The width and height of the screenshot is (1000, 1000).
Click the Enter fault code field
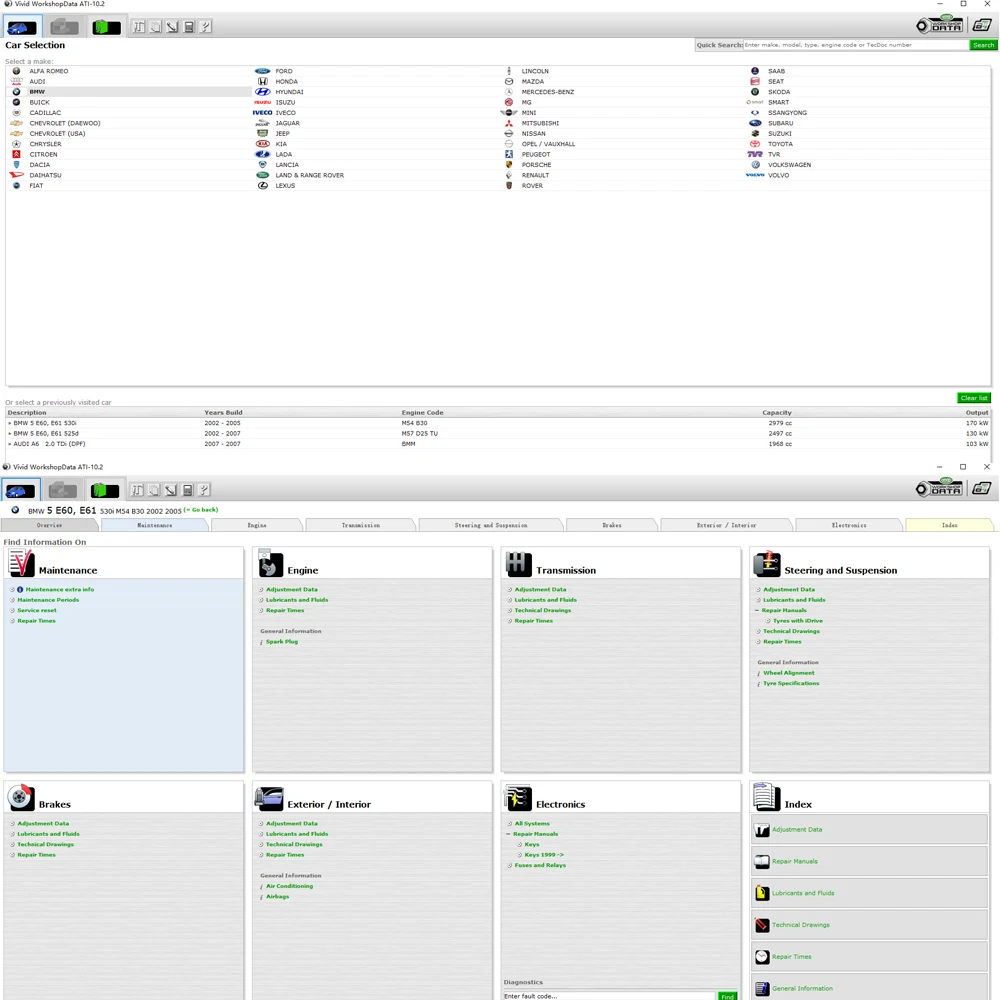[x=609, y=996]
